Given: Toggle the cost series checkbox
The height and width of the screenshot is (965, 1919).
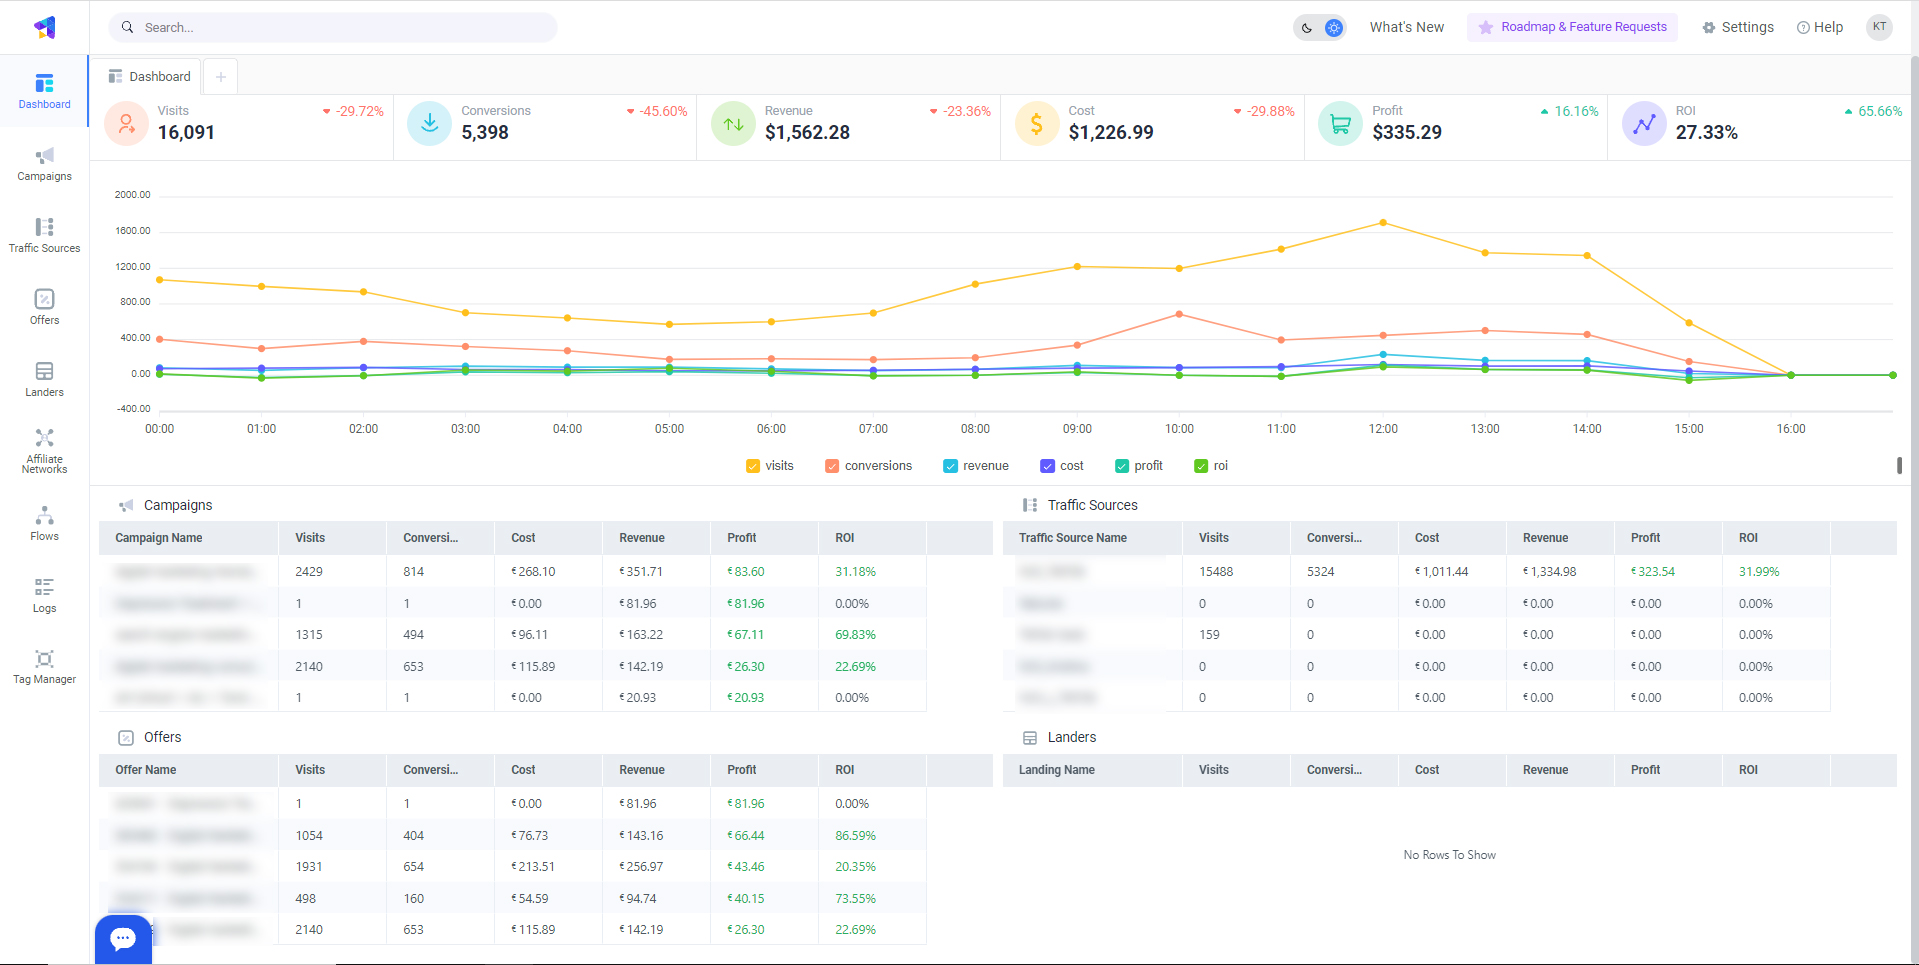Looking at the screenshot, I should tap(1048, 466).
